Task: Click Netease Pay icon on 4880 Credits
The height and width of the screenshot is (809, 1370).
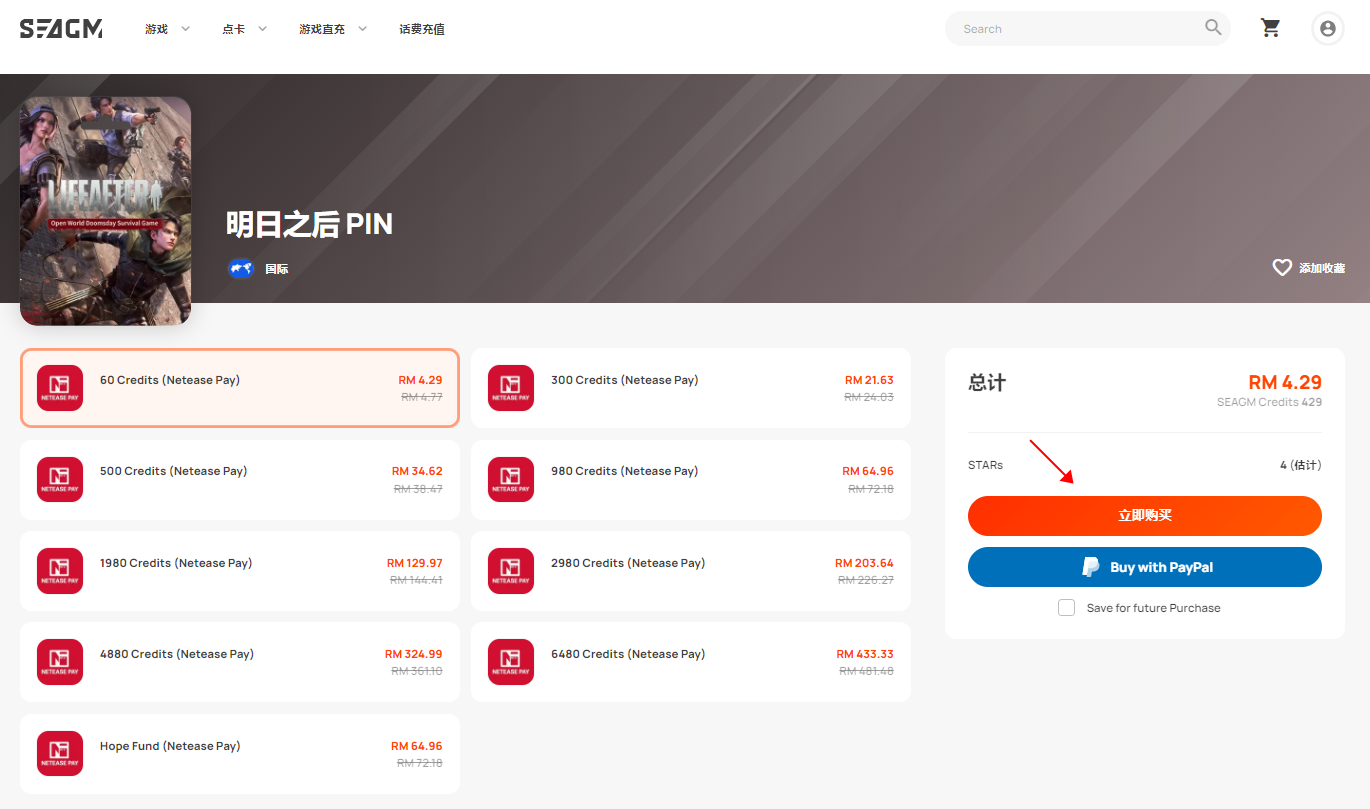Action: (x=60, y=662)
